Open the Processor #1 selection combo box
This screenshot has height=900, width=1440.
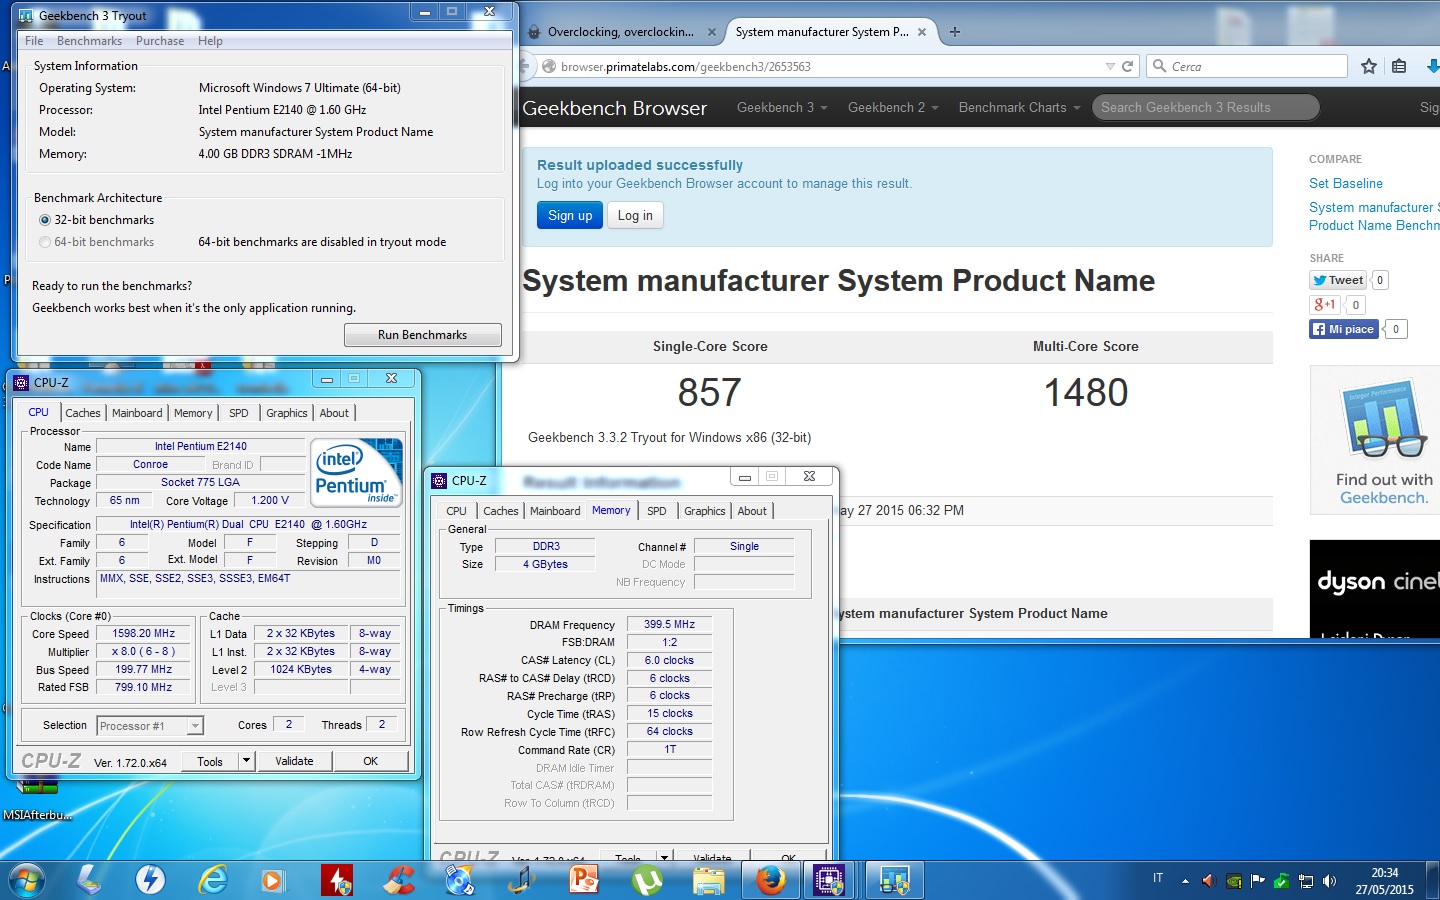[x=150, y=726]
